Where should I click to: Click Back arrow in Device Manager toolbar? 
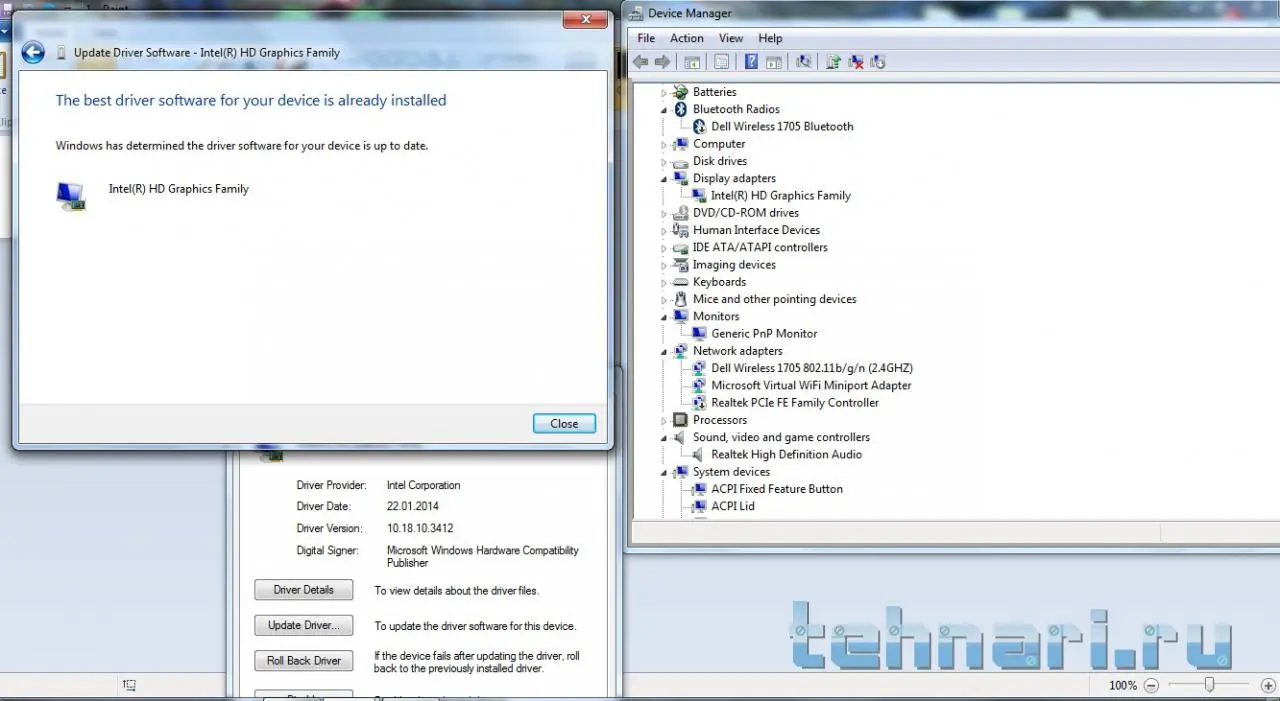pos(640,62)
